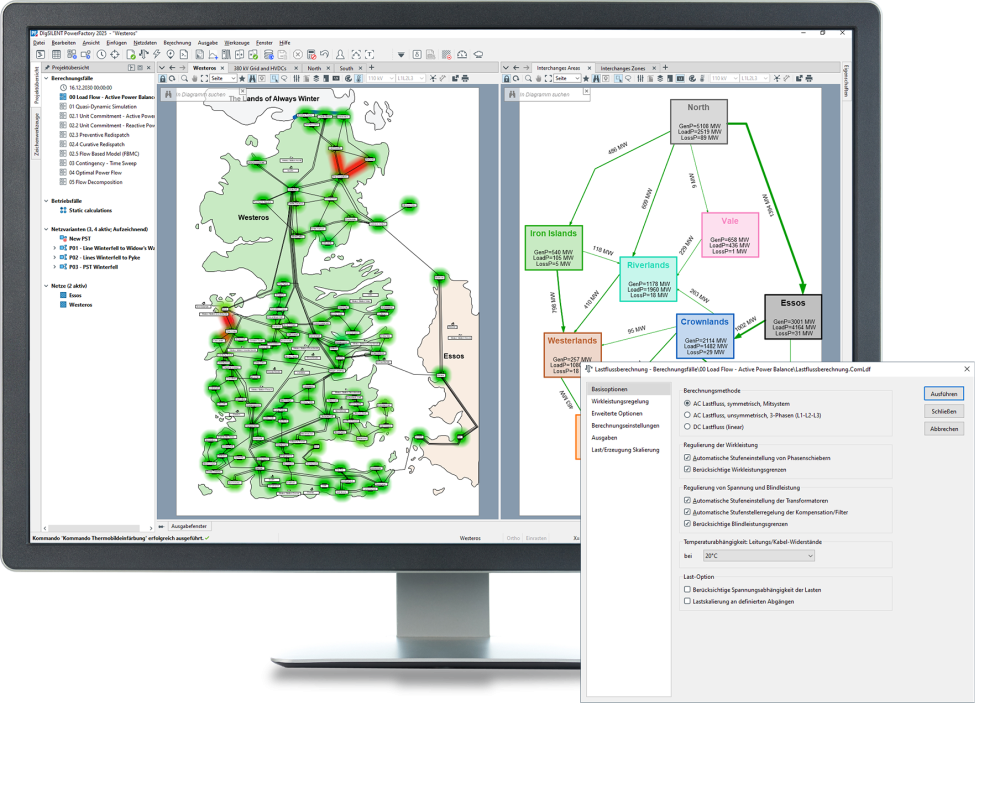The image size is (1000, 788).
Task: Click the lock icon in Westeros diagram toolbar
Action: coord(163,78)
